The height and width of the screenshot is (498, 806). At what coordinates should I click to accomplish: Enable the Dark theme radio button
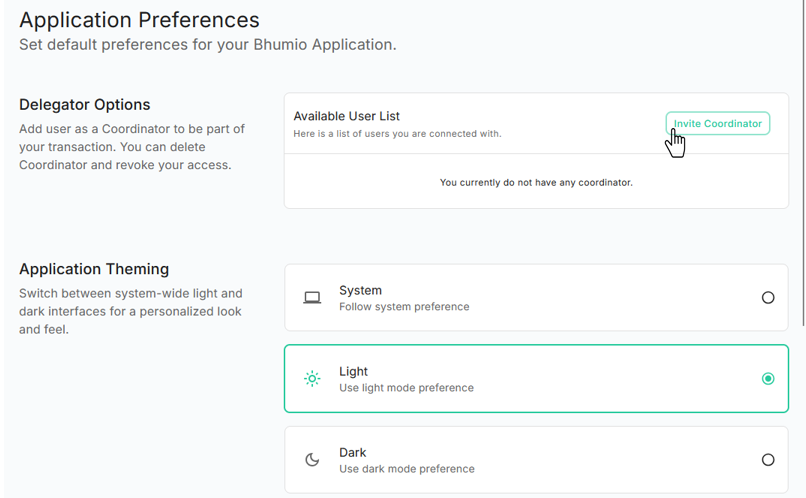[x=768, y=460]
